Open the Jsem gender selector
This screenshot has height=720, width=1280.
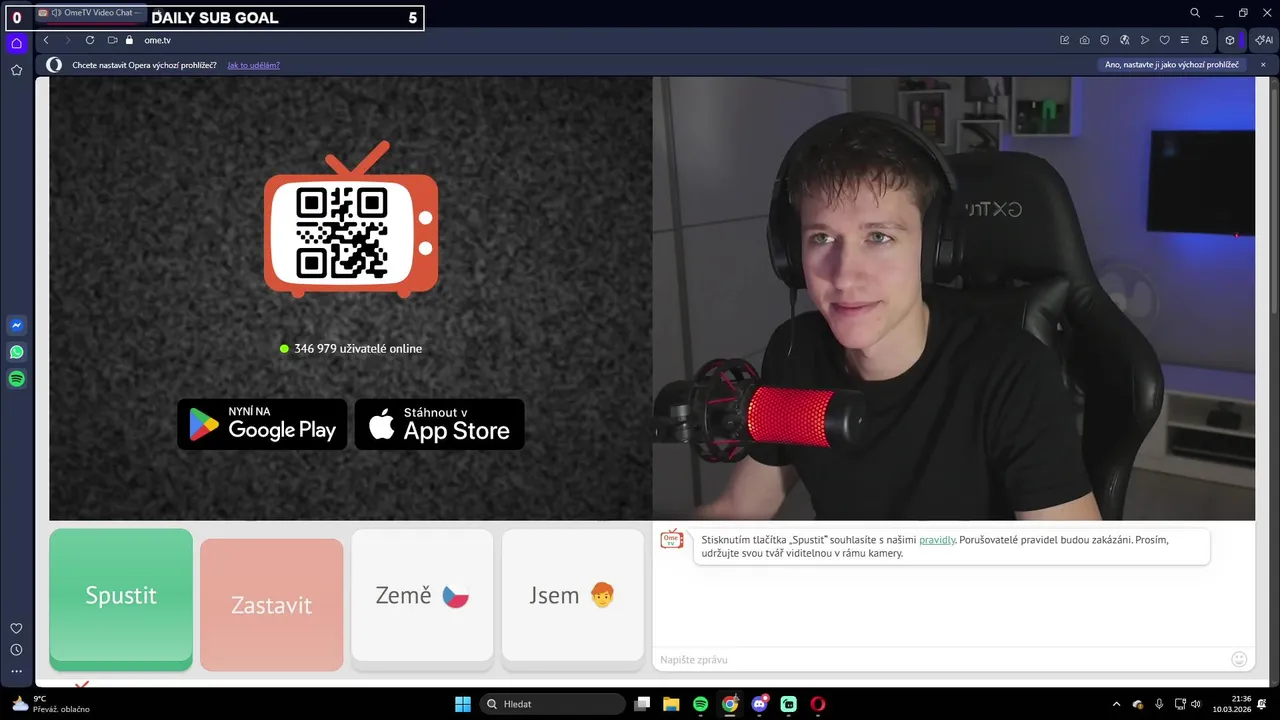coord(572,597)
